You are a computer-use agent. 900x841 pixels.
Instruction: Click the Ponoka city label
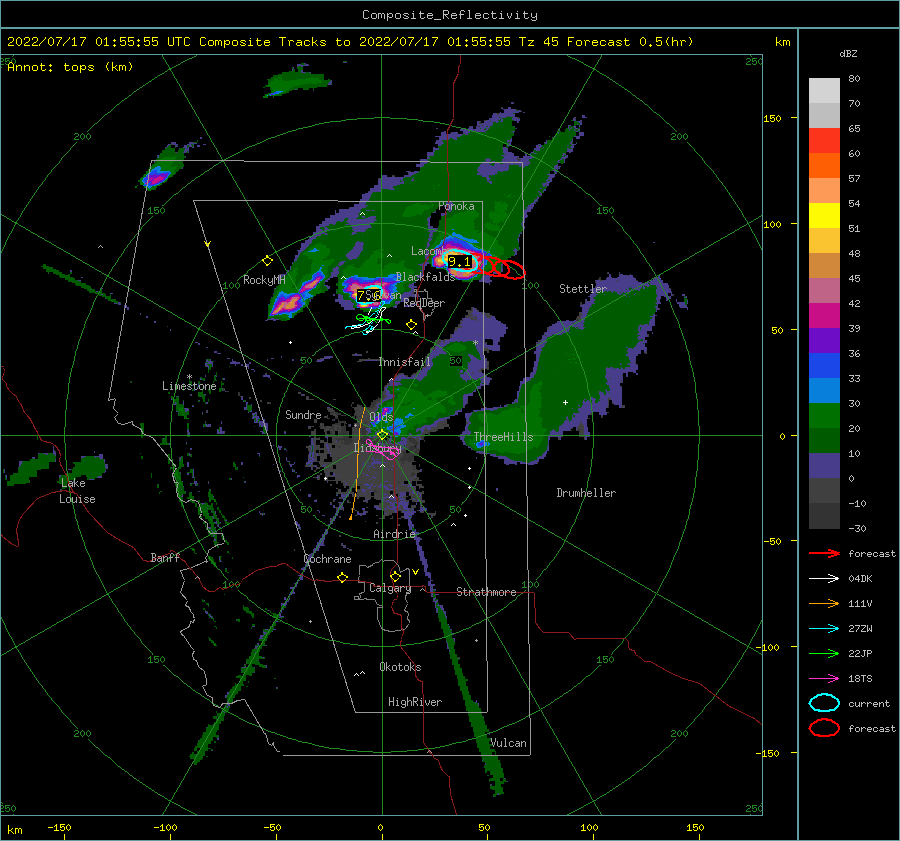(456, 206)
